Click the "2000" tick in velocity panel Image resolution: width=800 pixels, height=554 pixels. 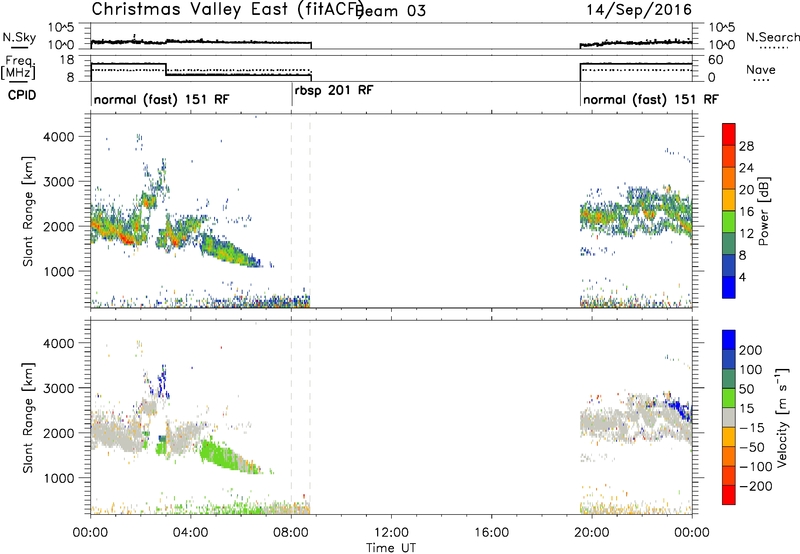coord(59,433)
